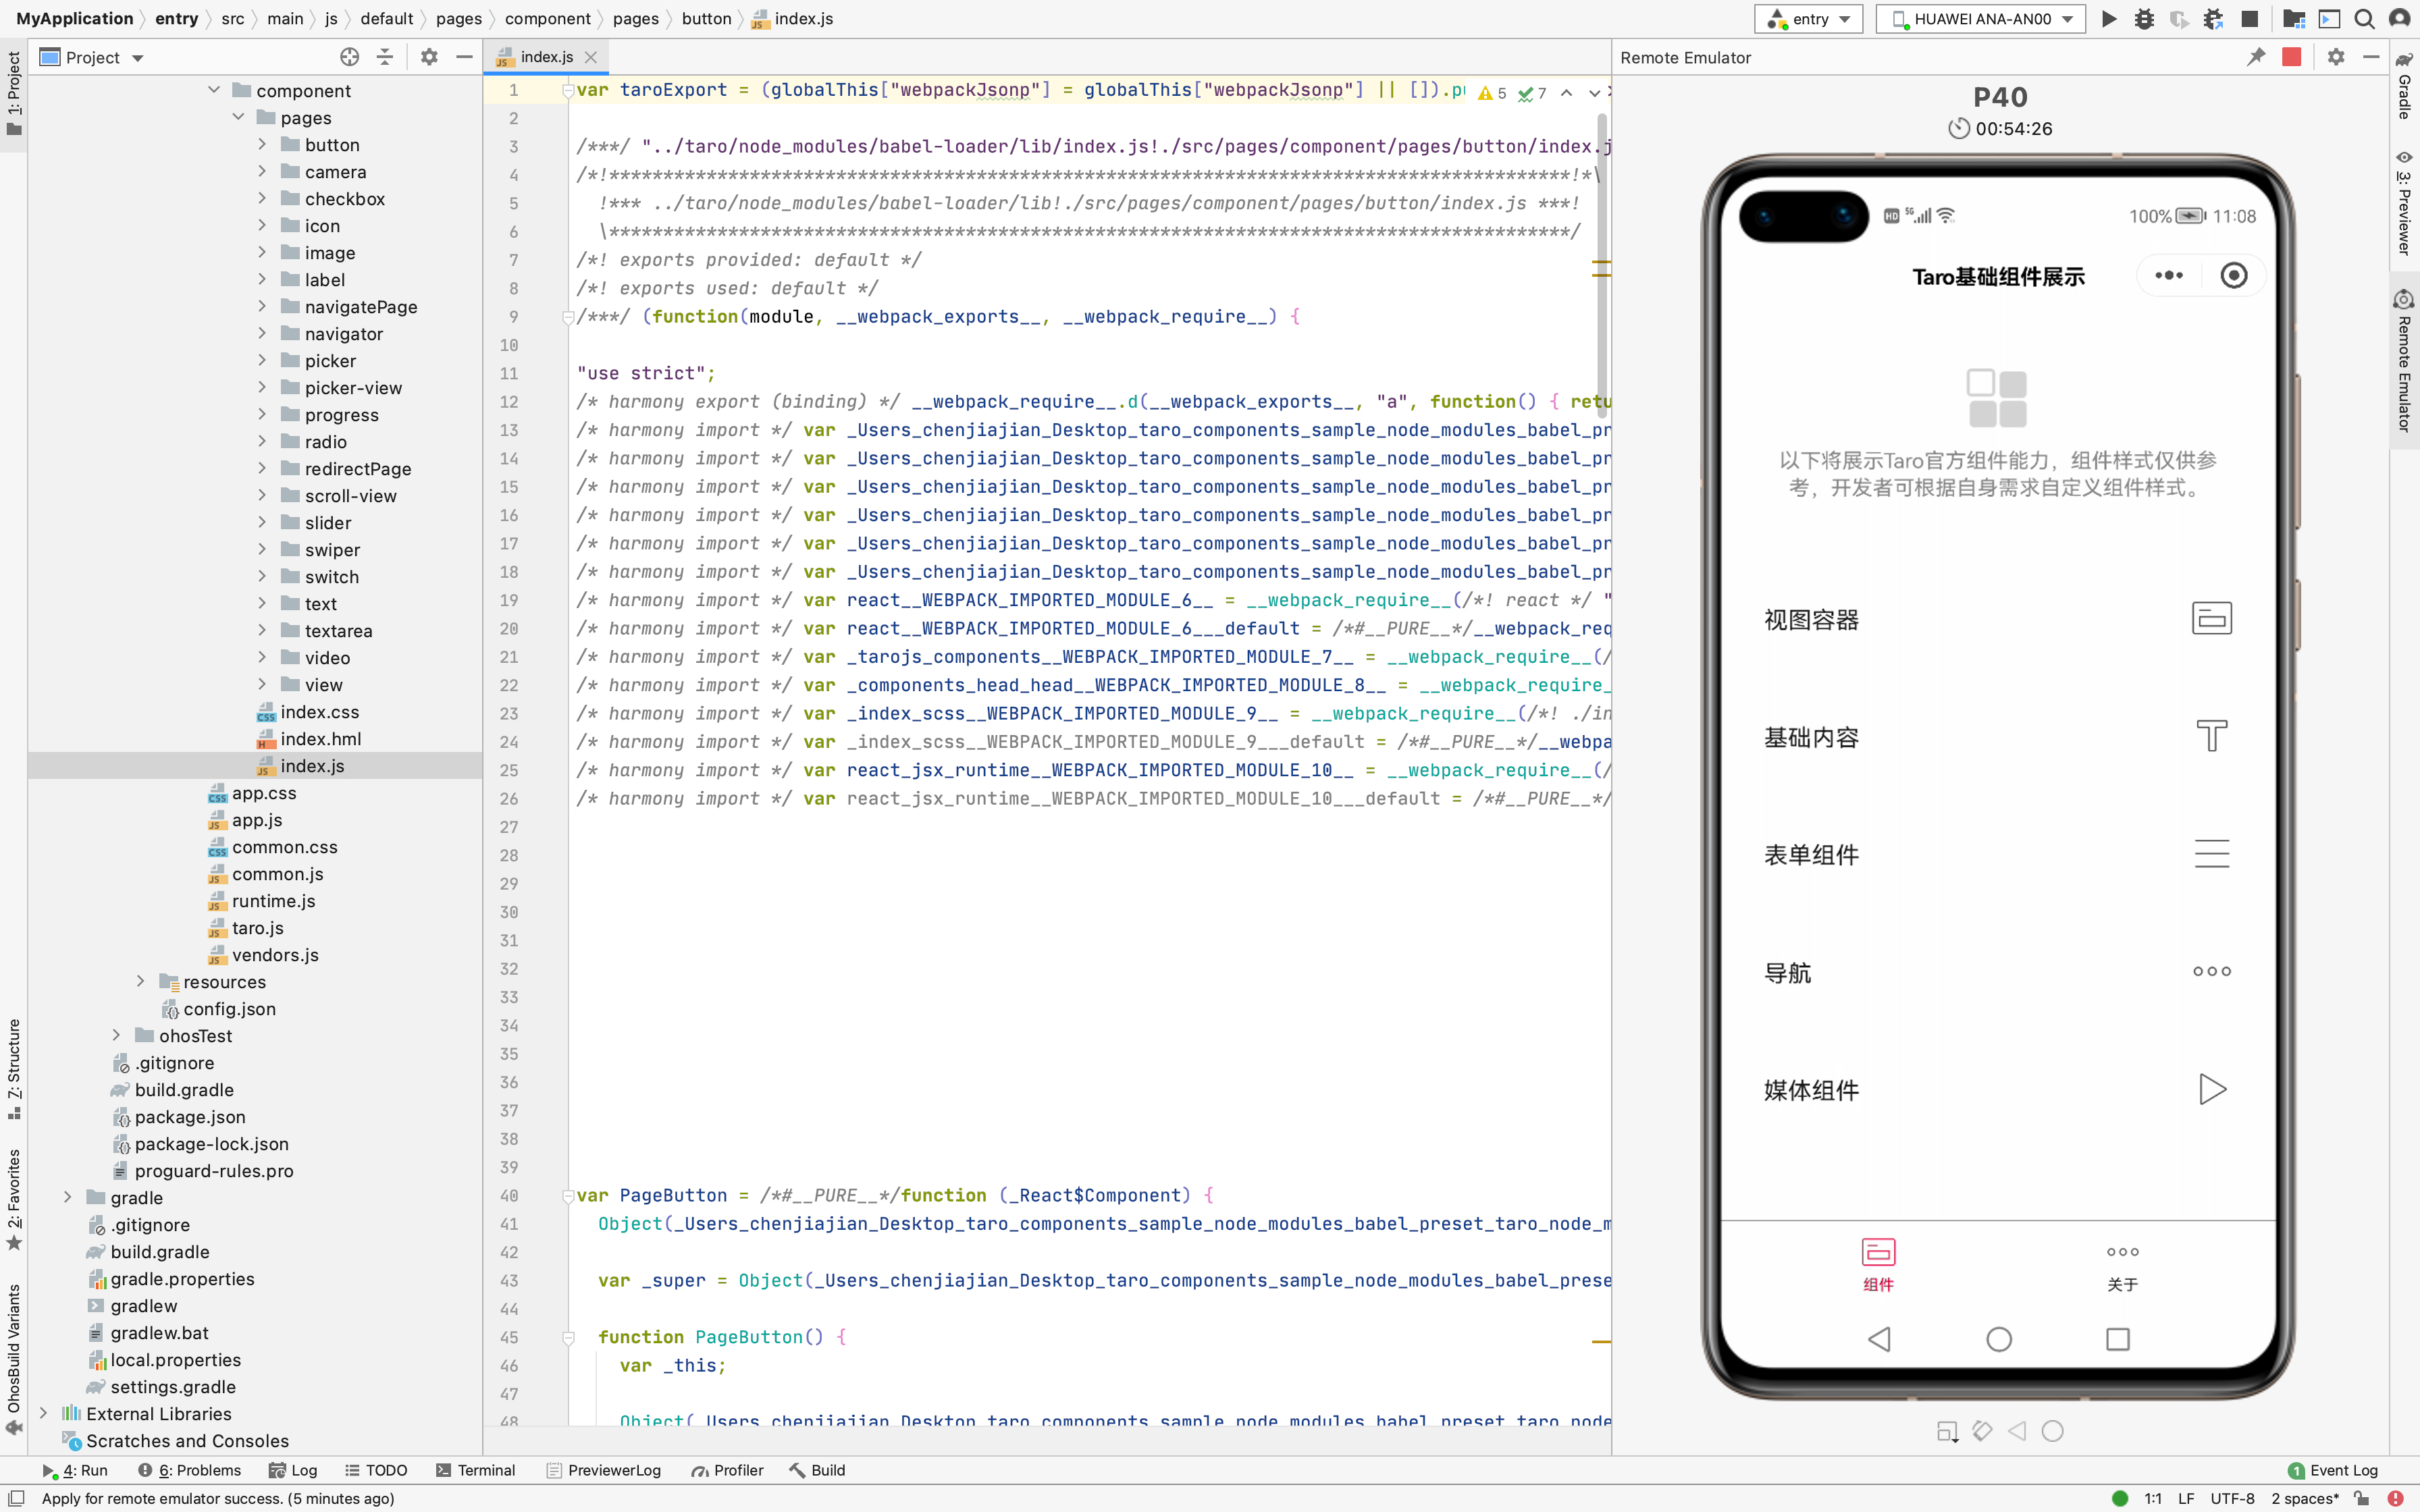Image resolution: width=2420 pixels, height=1512 pixels.
Task: Click the Debug bug icon
Action: (x=2144, y=19)
